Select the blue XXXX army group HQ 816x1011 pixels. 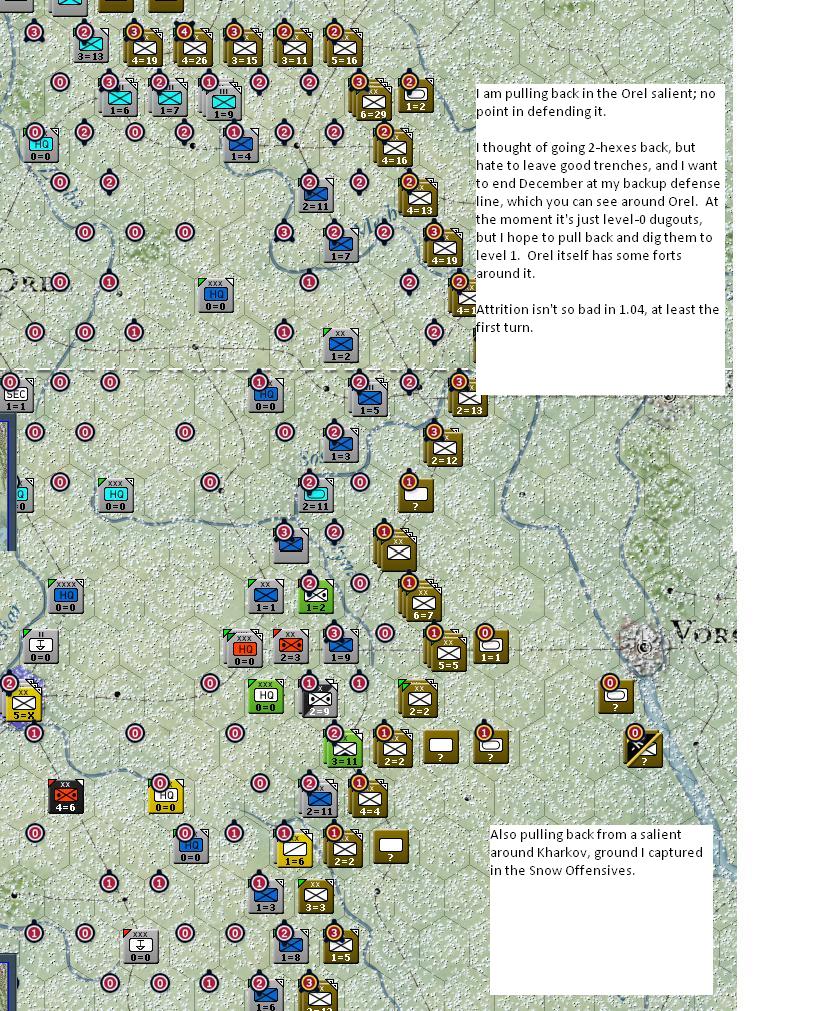coord(66,596)
